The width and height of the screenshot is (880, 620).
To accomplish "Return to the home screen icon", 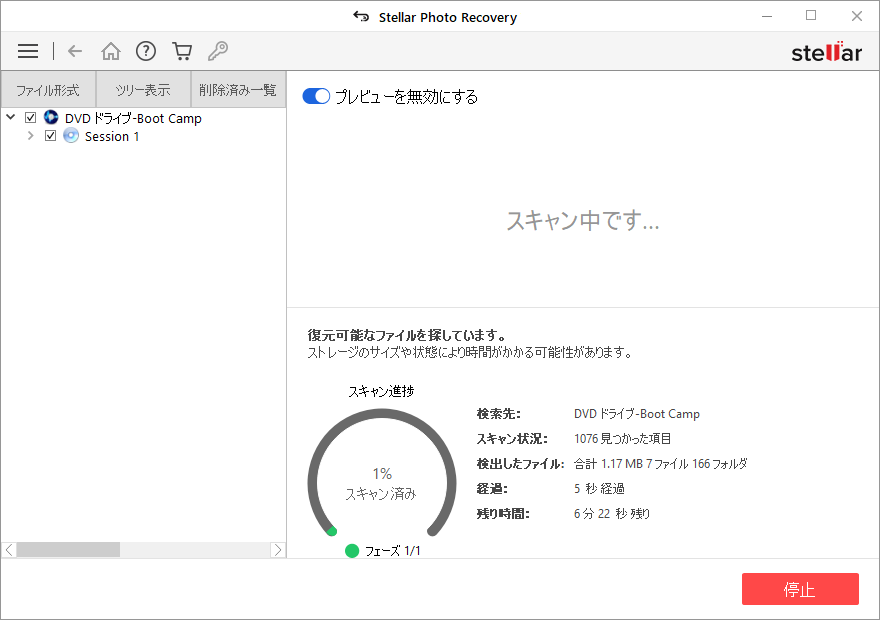I will 111,51.
